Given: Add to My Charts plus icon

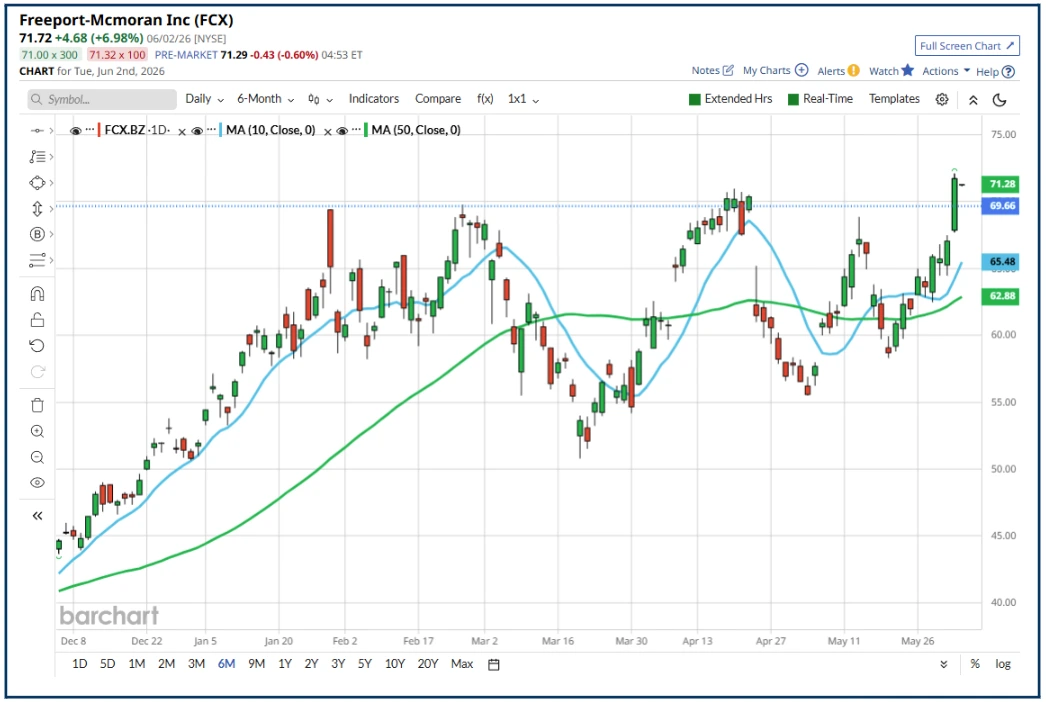Looking at the screenshot, I should (802, 70).
